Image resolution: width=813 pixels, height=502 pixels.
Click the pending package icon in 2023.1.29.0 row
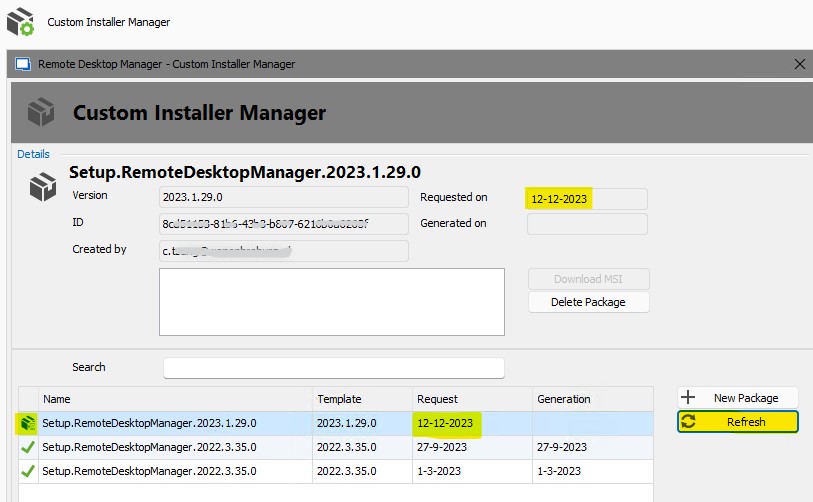click(27, 423)
